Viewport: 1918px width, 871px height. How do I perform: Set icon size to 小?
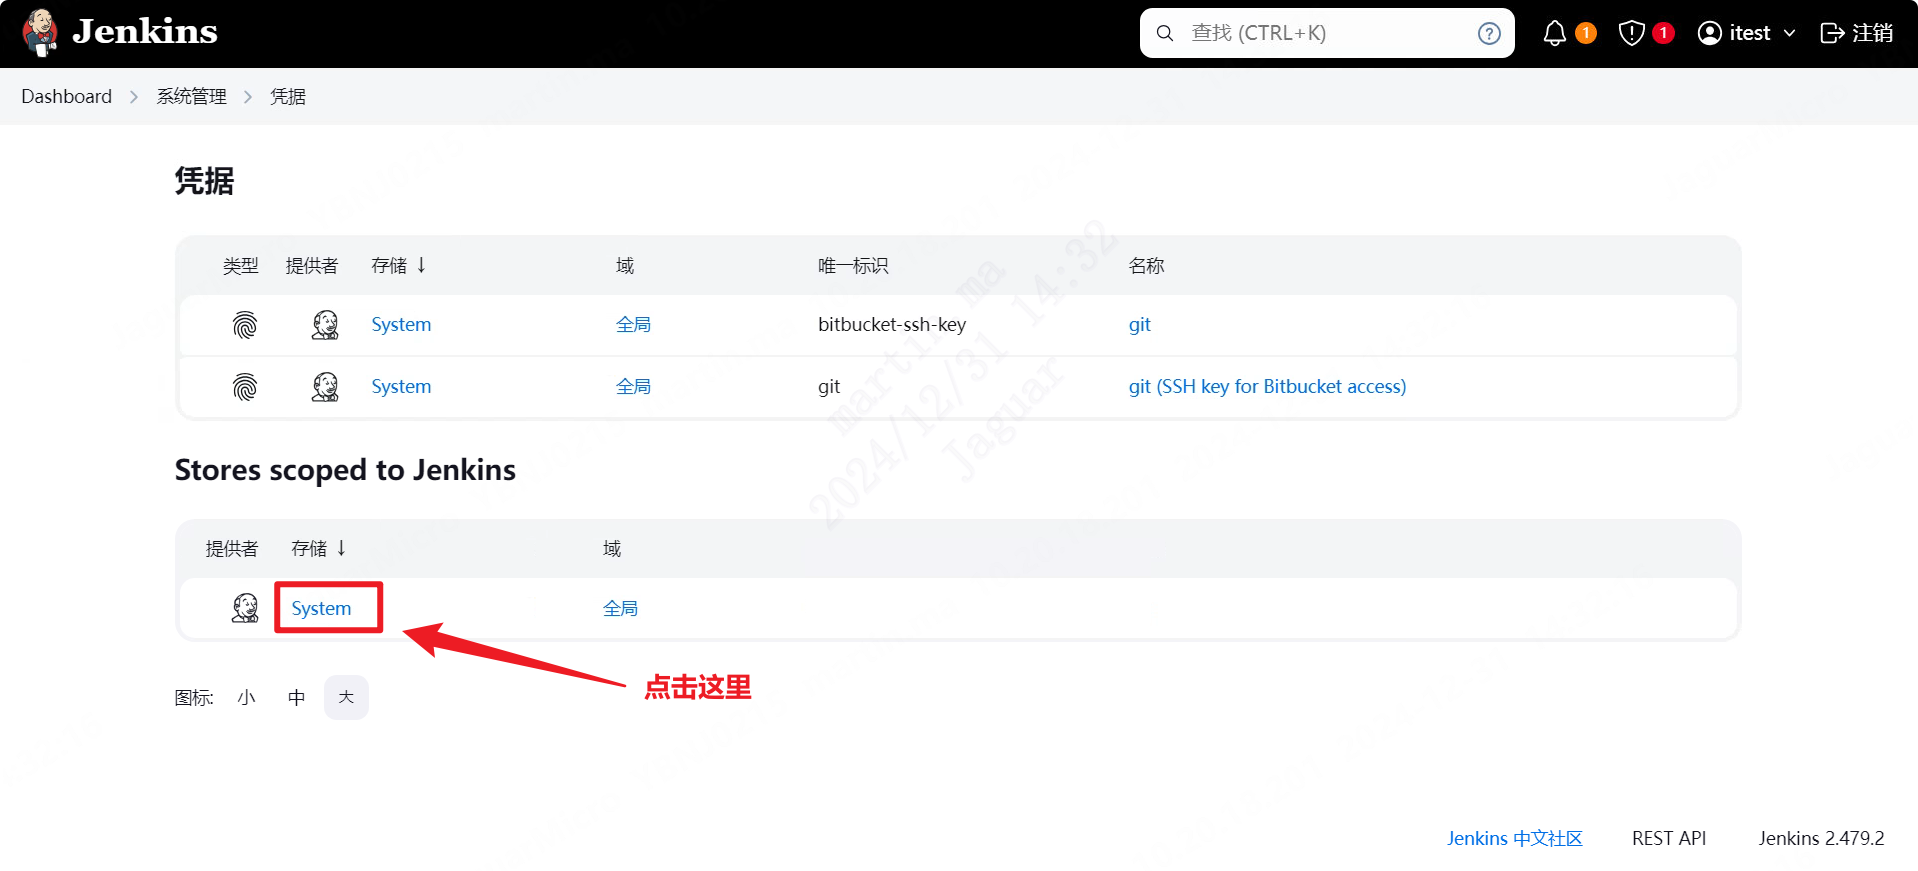247,697
